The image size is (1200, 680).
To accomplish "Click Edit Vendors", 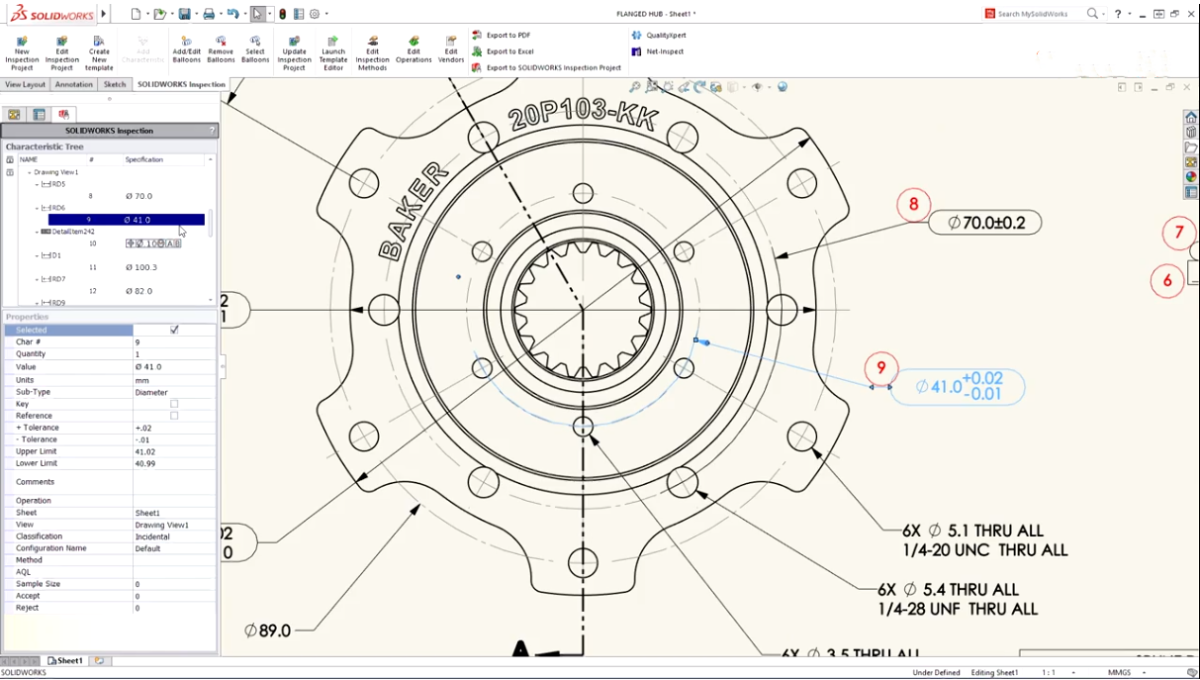I will tap(451, 50).
